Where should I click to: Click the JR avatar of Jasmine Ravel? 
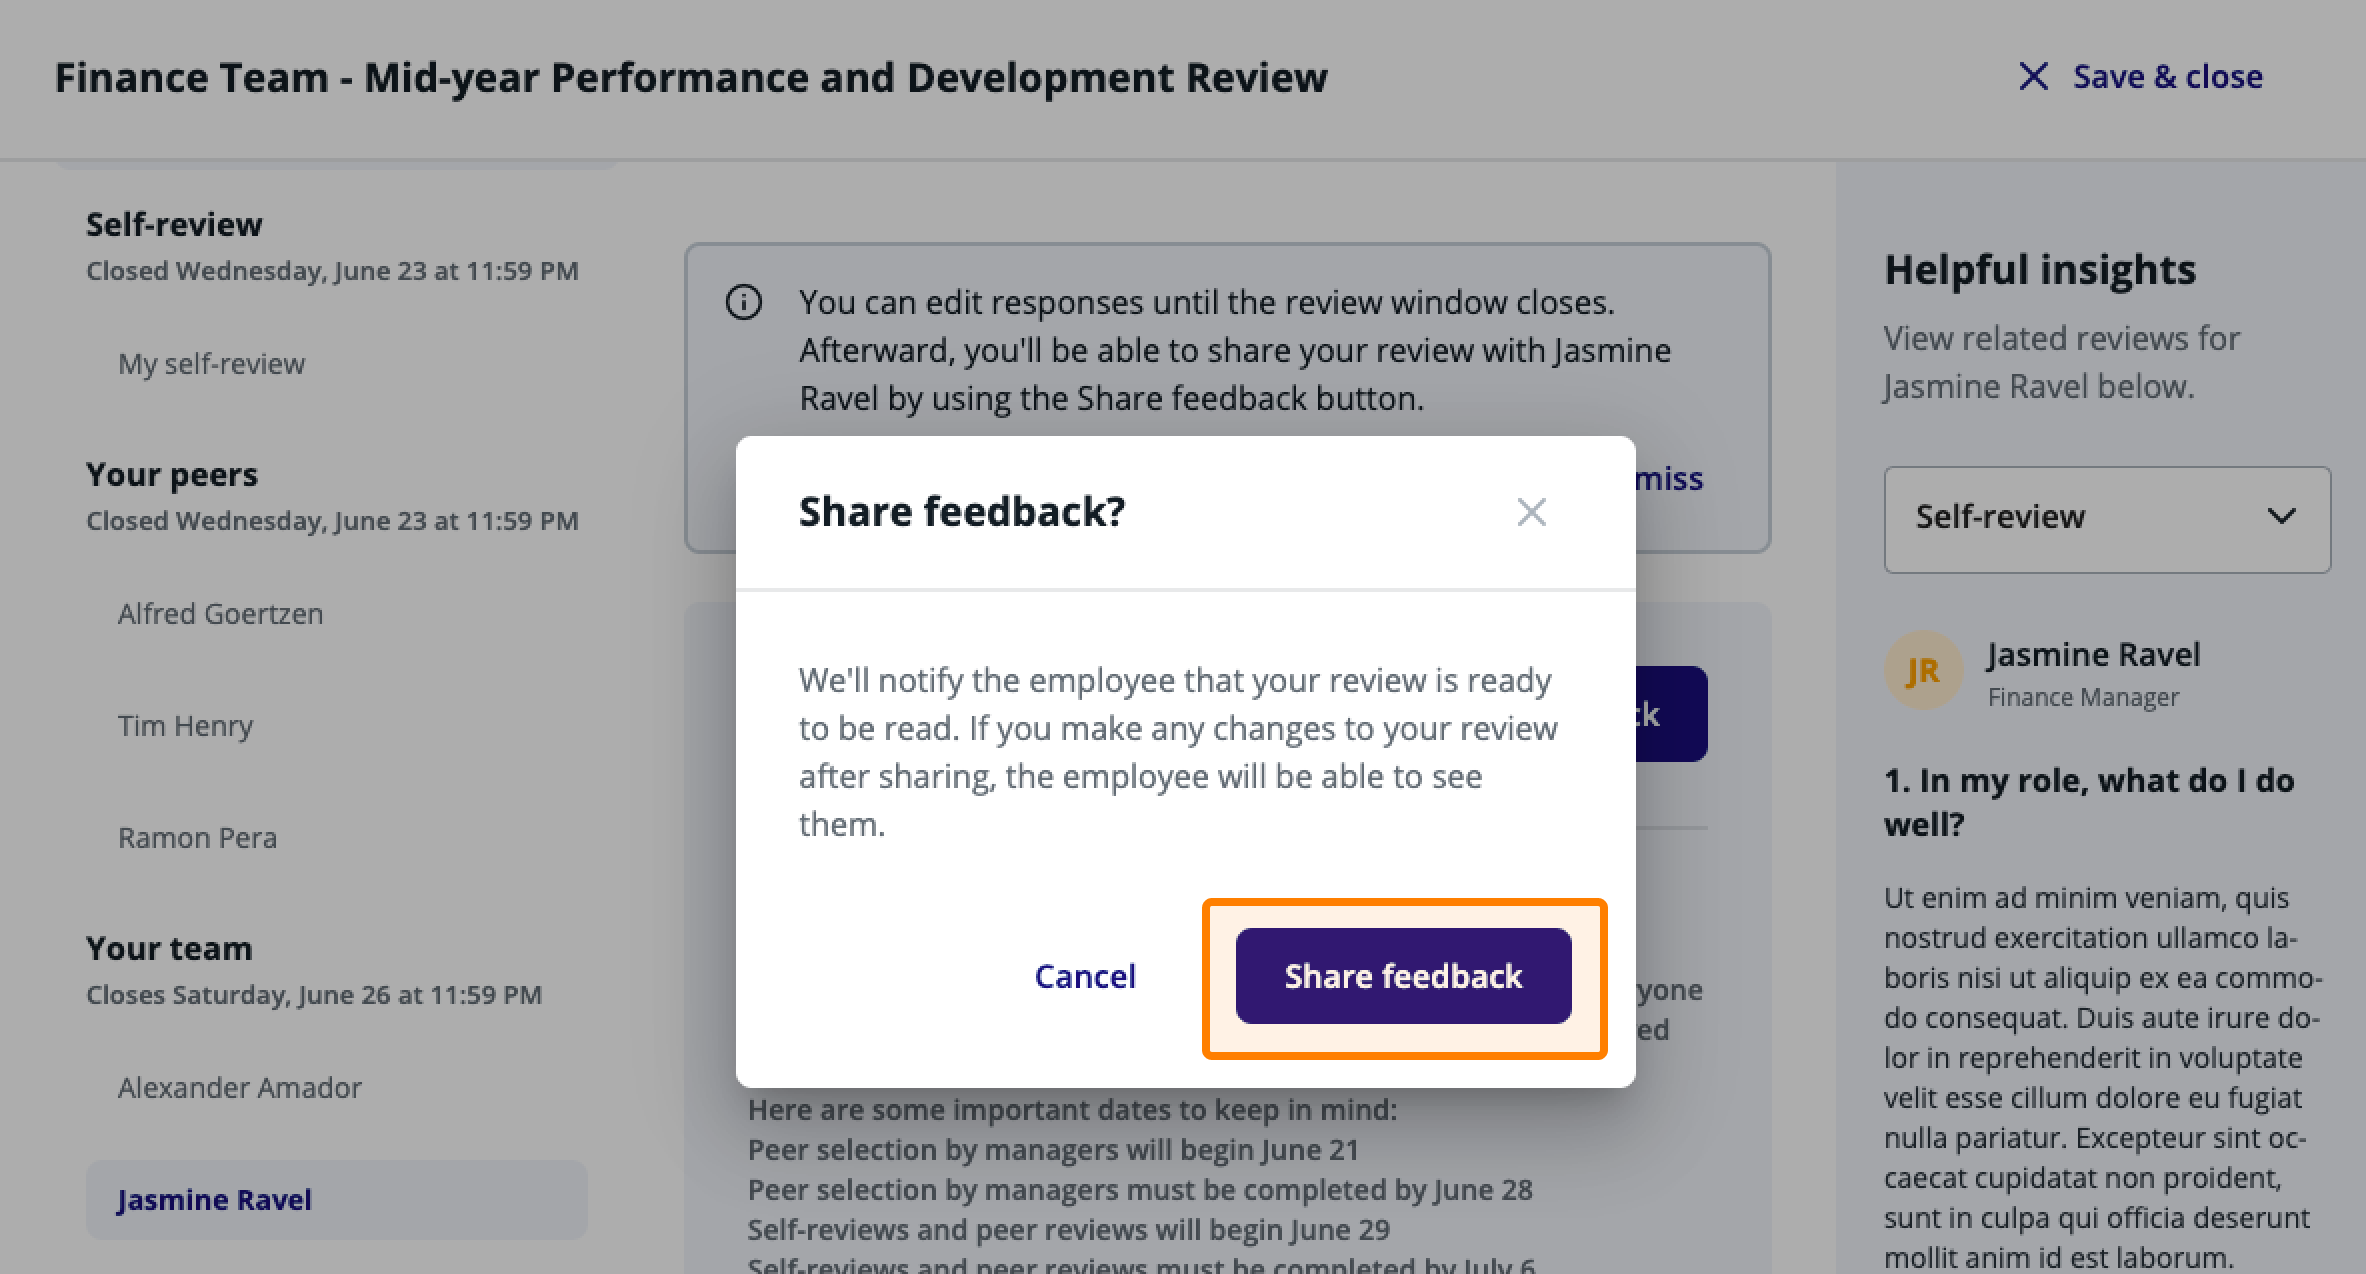[1923, 671]
